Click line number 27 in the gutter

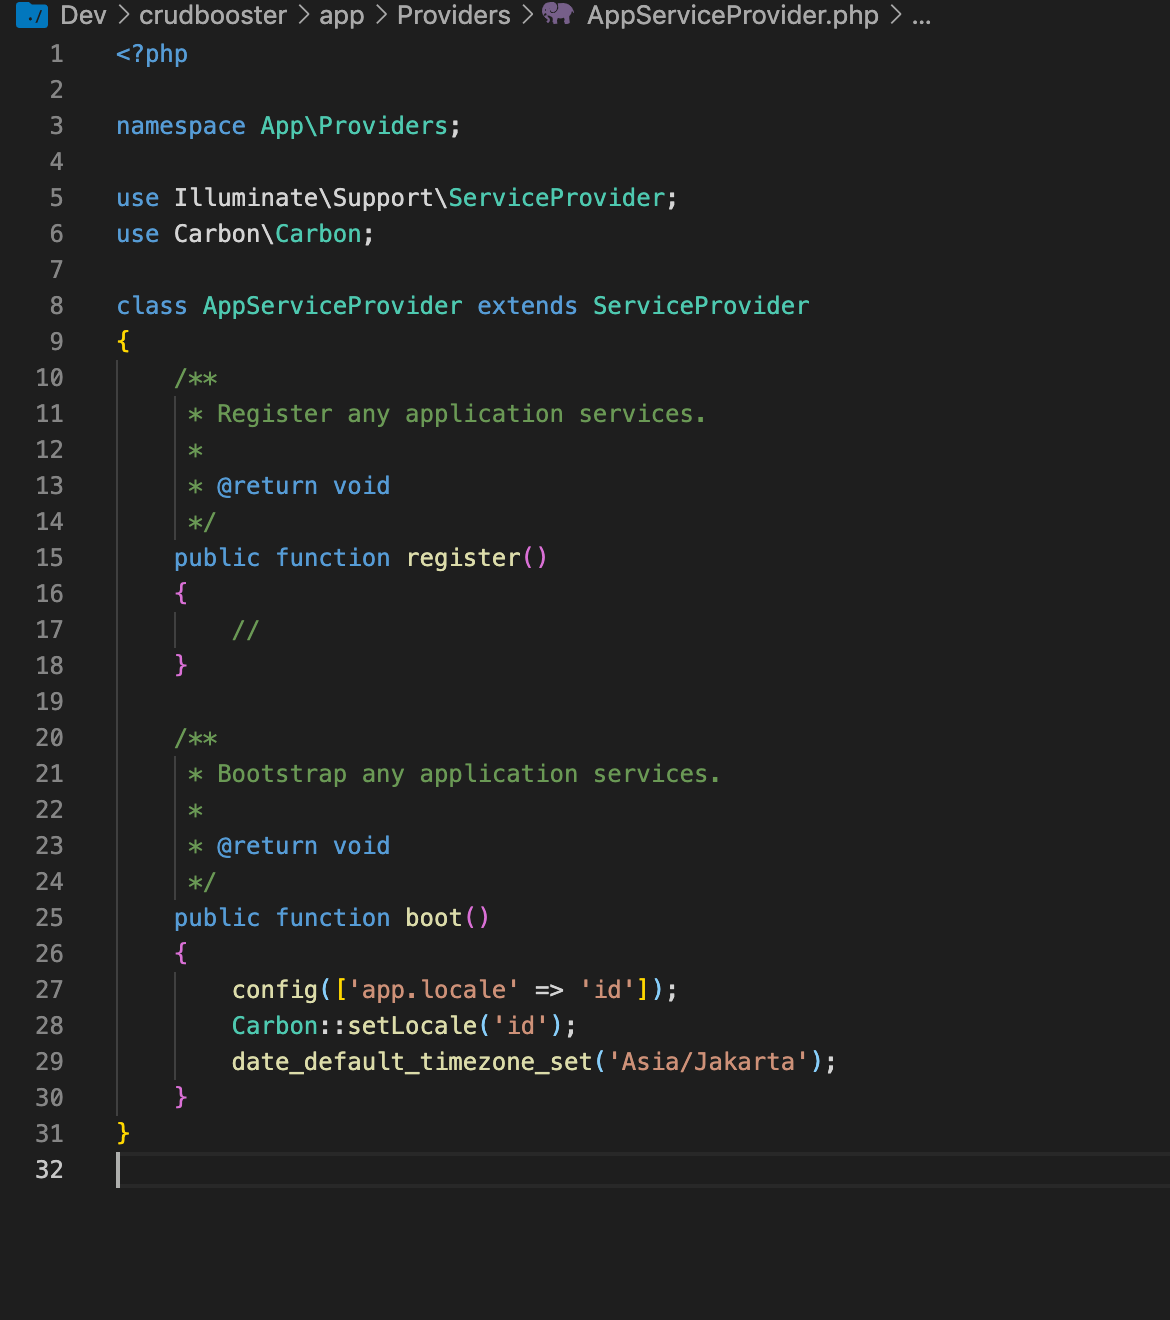tap(48, 989)
